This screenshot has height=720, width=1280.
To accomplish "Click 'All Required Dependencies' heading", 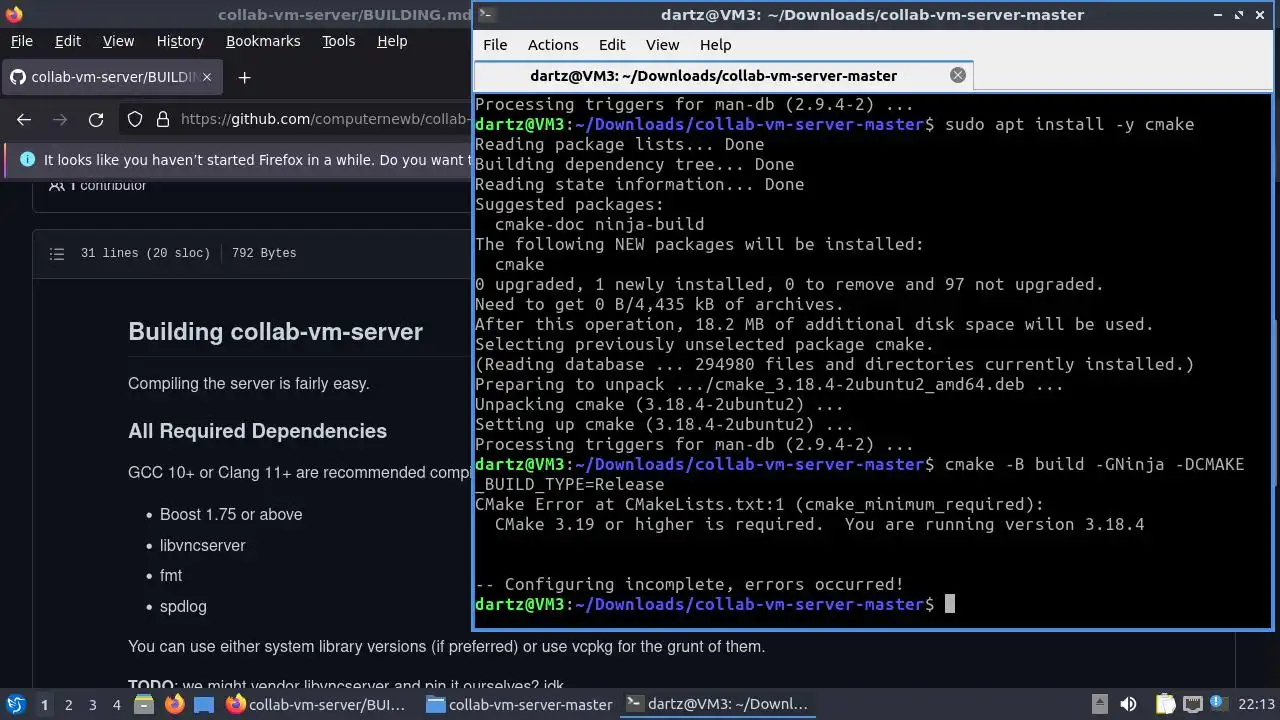I will pyautogui.click(x=257, y=431).
